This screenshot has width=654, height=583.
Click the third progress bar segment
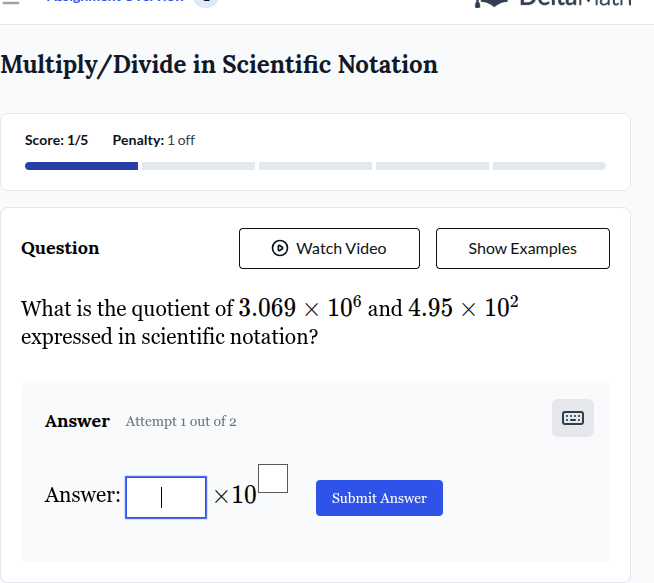point(315,166)
